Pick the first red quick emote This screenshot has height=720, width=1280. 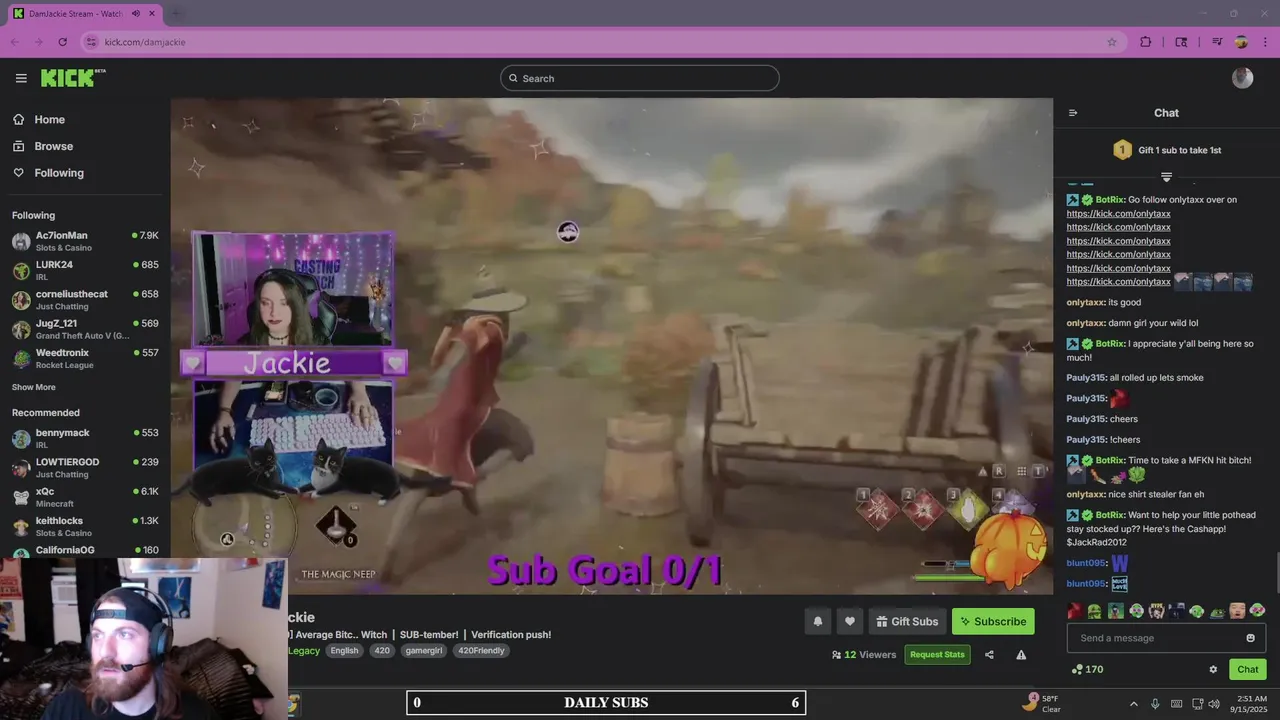(1075, 610)
